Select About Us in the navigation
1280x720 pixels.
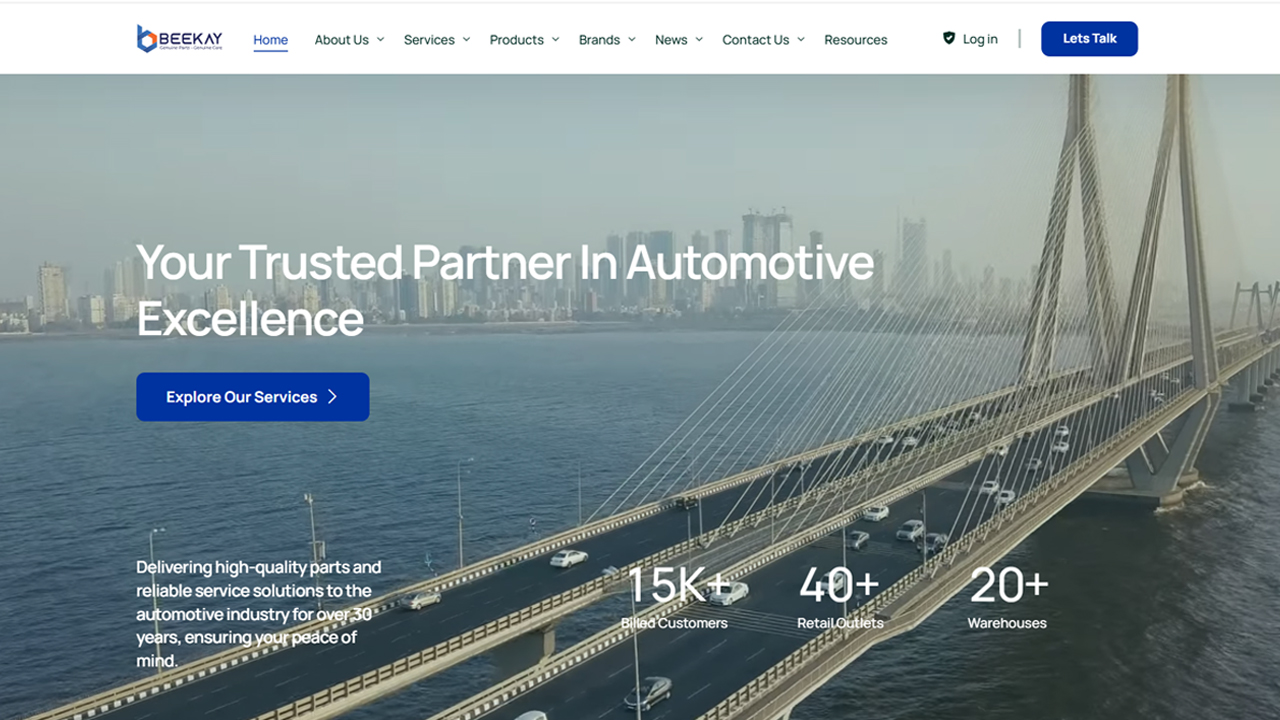point(342,40)
